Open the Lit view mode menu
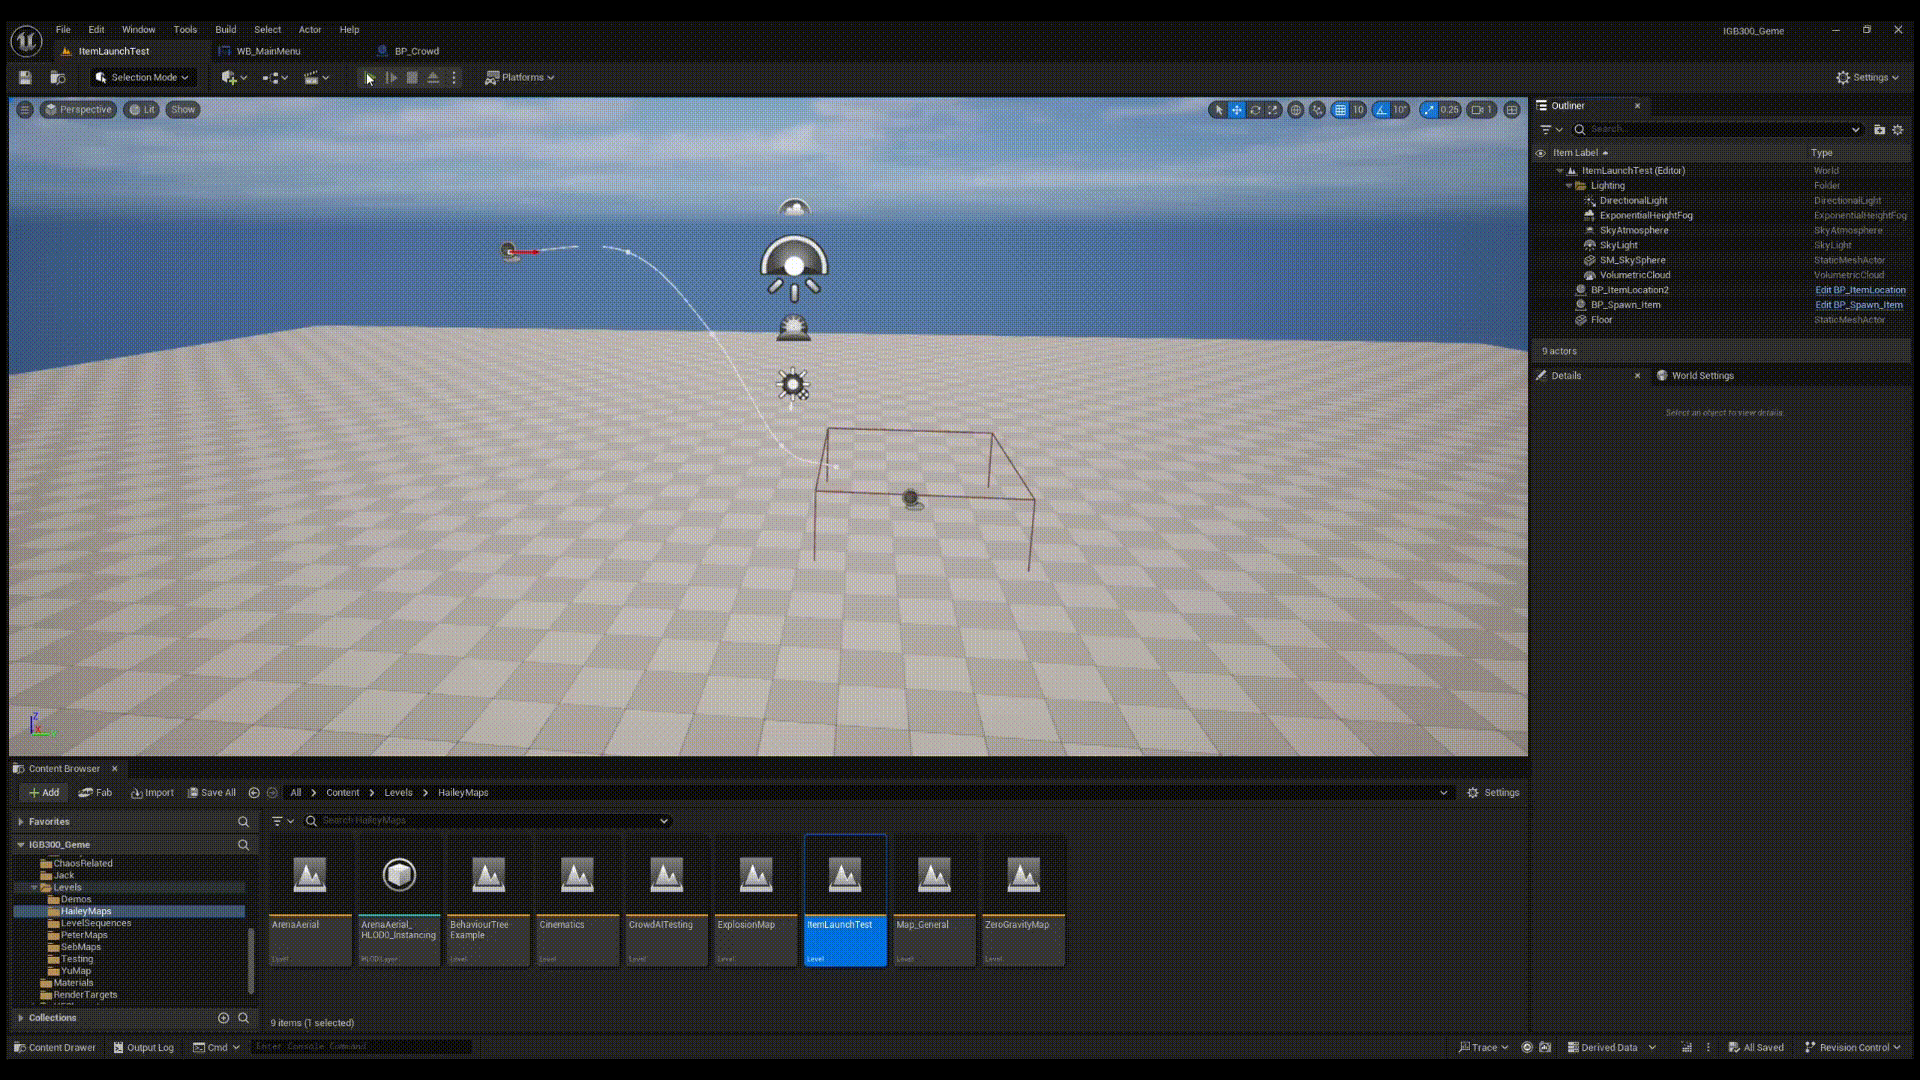Image resolution: width=1920 pixels, height=1080 pixels. (142, 109)
